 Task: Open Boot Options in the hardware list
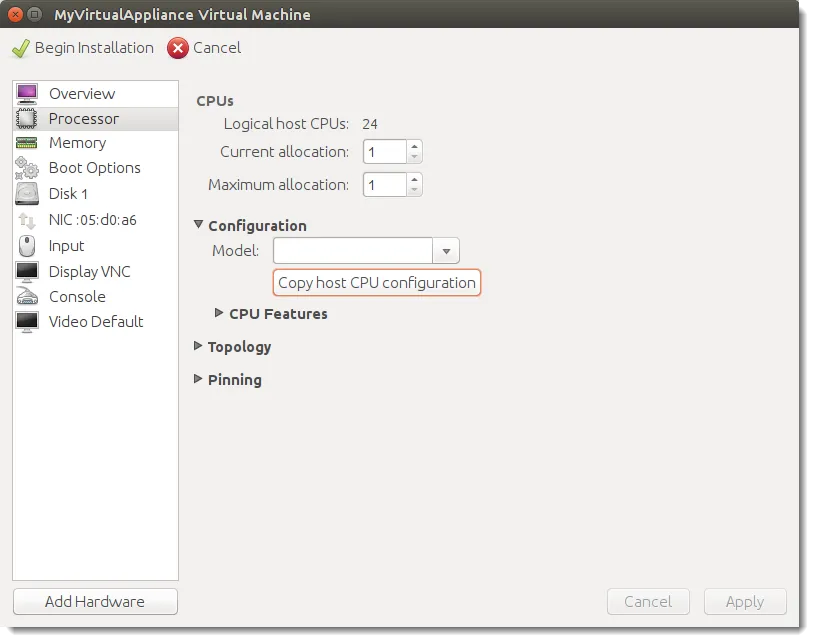(x=96, y=168)
